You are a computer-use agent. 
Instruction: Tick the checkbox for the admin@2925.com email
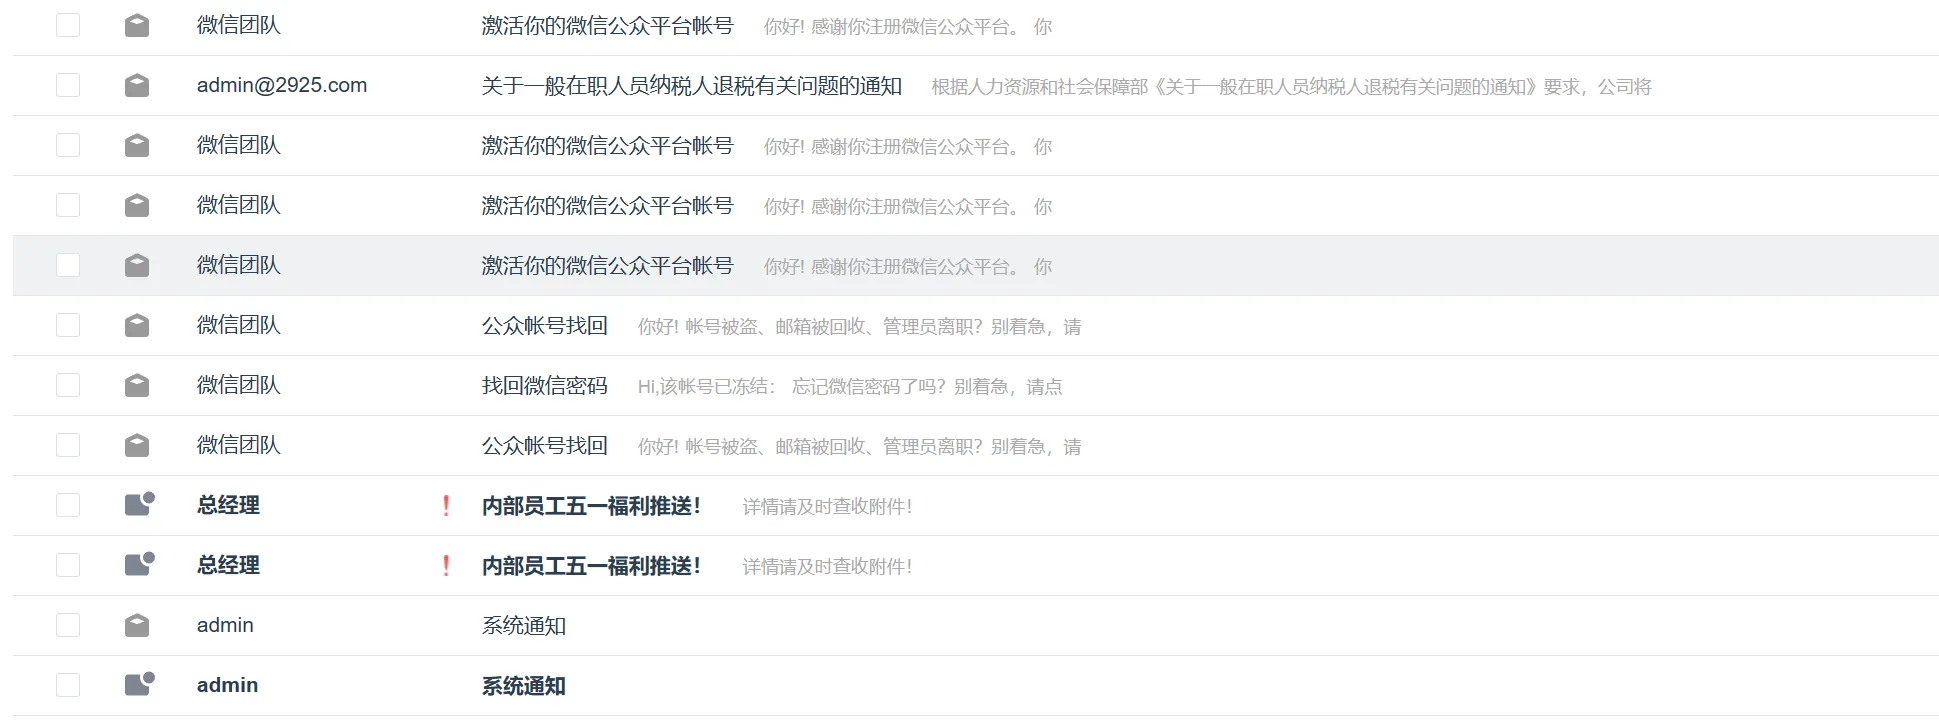click(x=68, y=85)
